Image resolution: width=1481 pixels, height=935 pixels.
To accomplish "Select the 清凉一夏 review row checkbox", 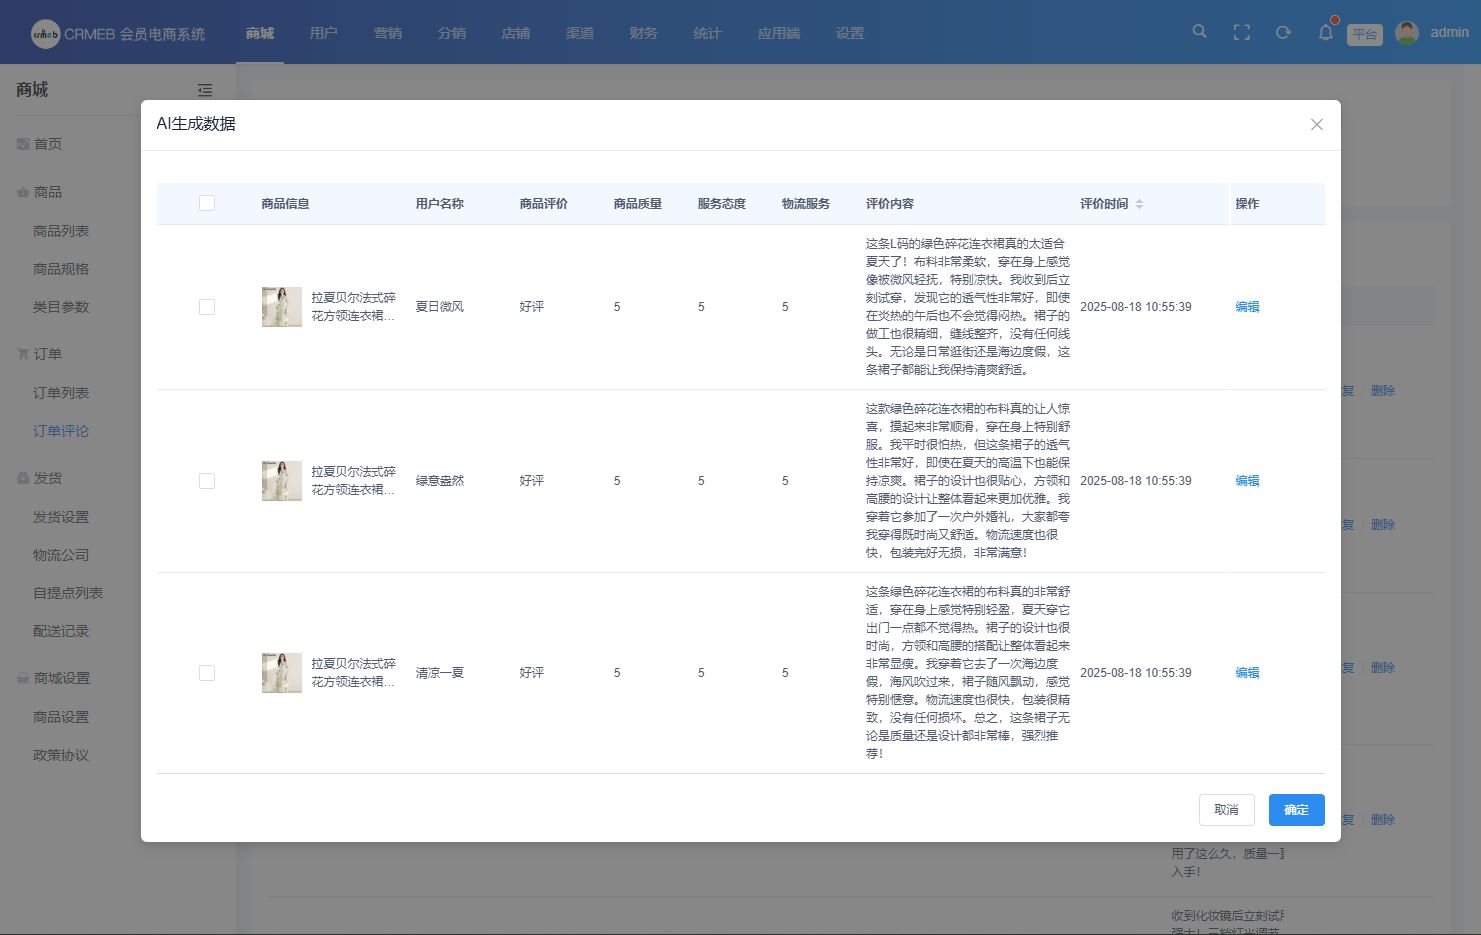I will [207, 673].
